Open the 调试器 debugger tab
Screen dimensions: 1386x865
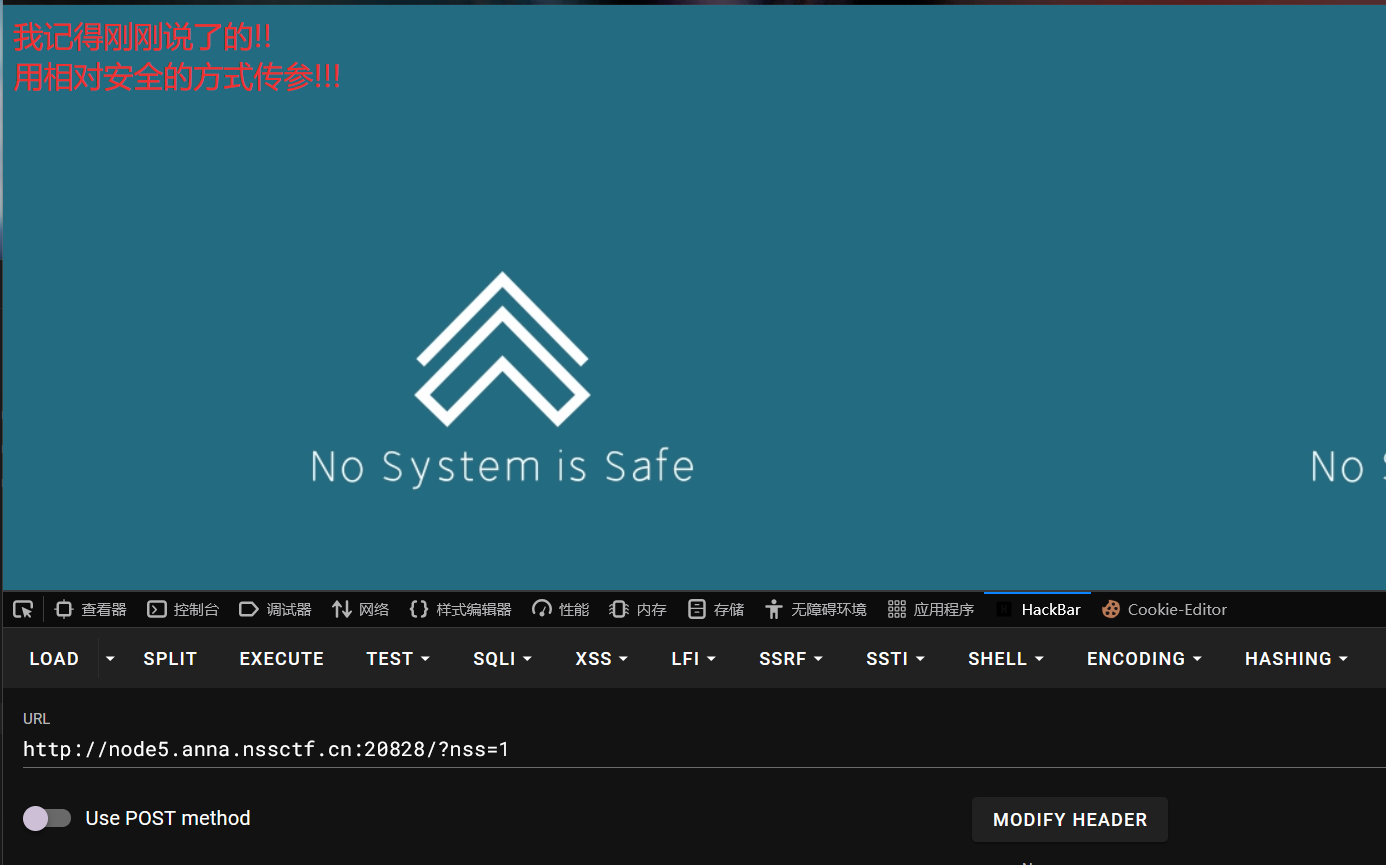point(275,609)
